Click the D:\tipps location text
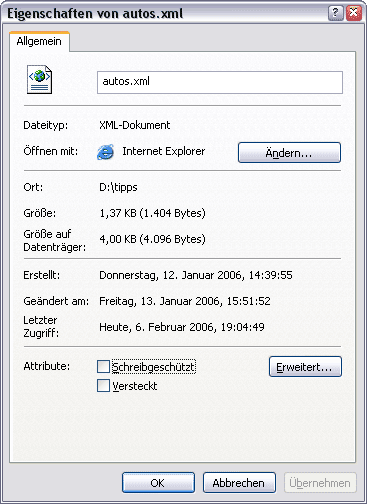 118,187
